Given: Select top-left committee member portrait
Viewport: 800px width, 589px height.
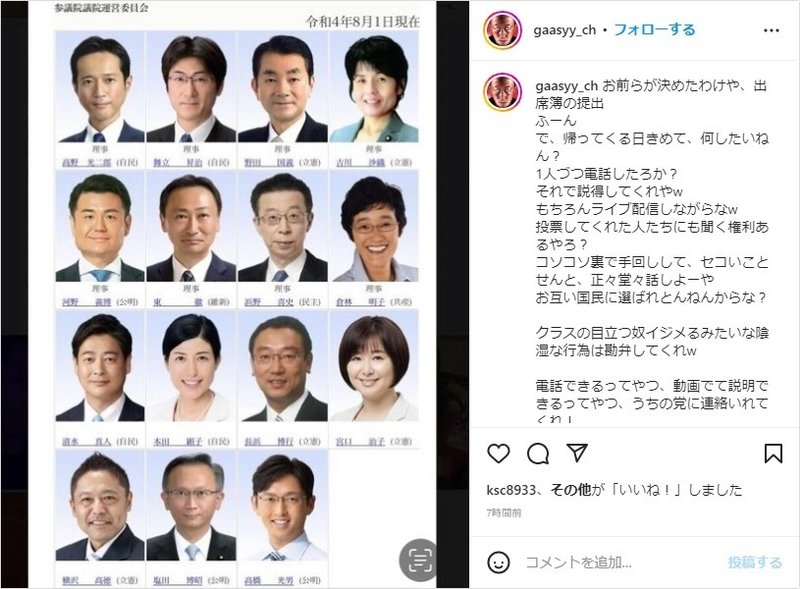Looking at the screenshot, I should tap(100, 87).
